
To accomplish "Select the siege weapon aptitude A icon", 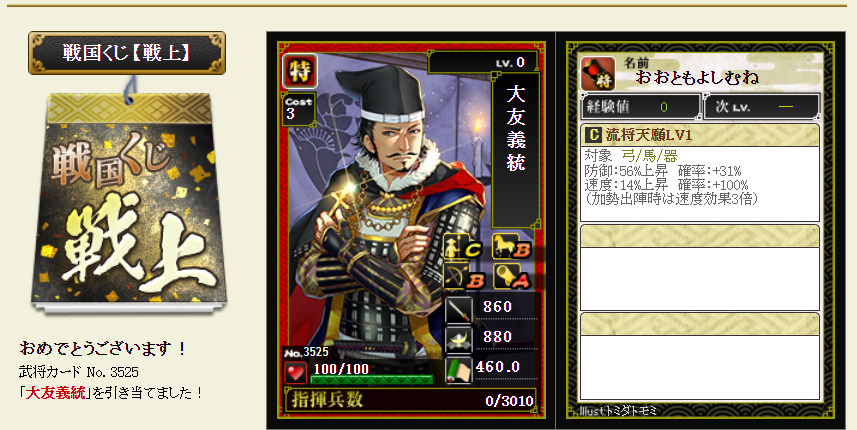I will (x=512, y=276).
